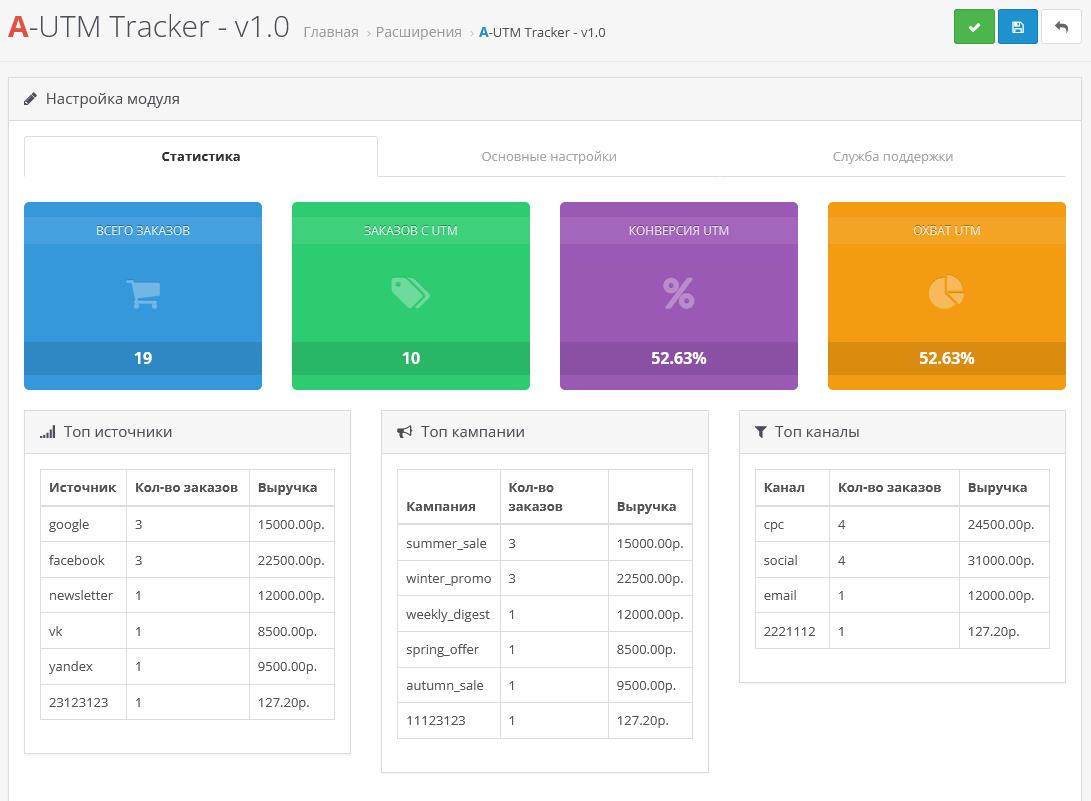Click the Выручка column header in channels table
This screenshot has width=1091, height=801.
[x=996, y=487]
